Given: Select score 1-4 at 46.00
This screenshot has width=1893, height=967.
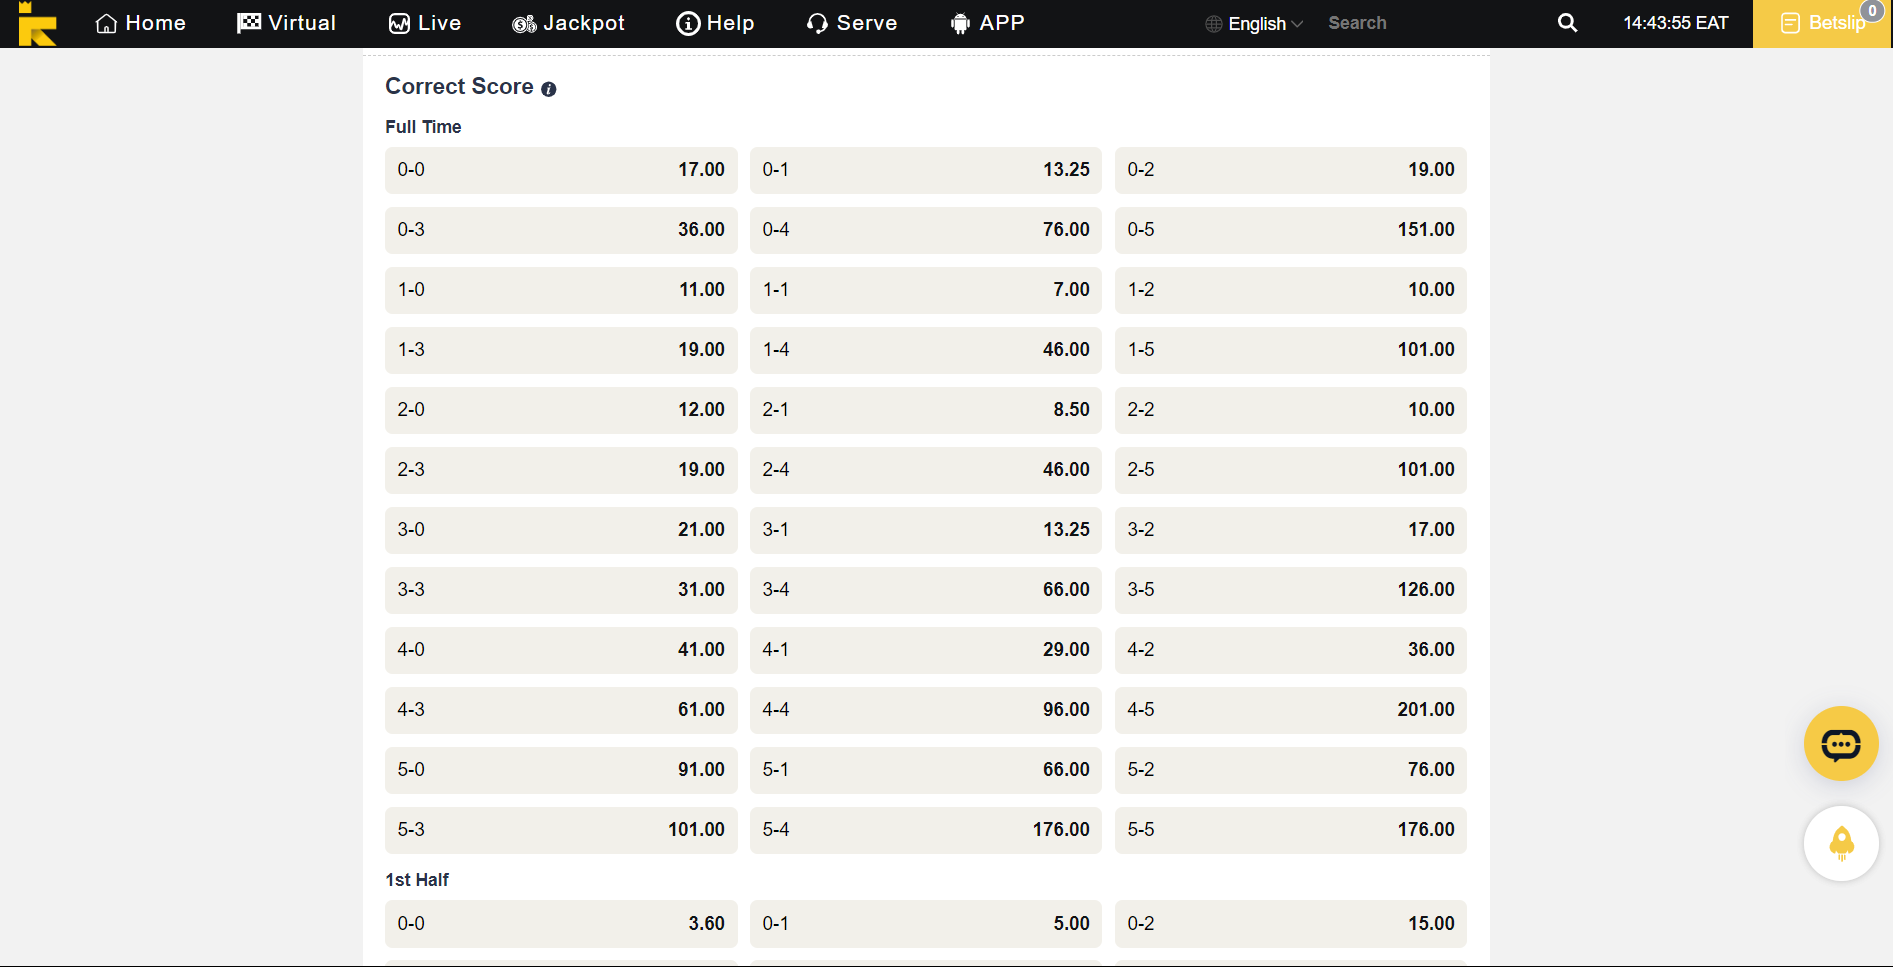Looking at the screenshot, I should pos(926,350).
